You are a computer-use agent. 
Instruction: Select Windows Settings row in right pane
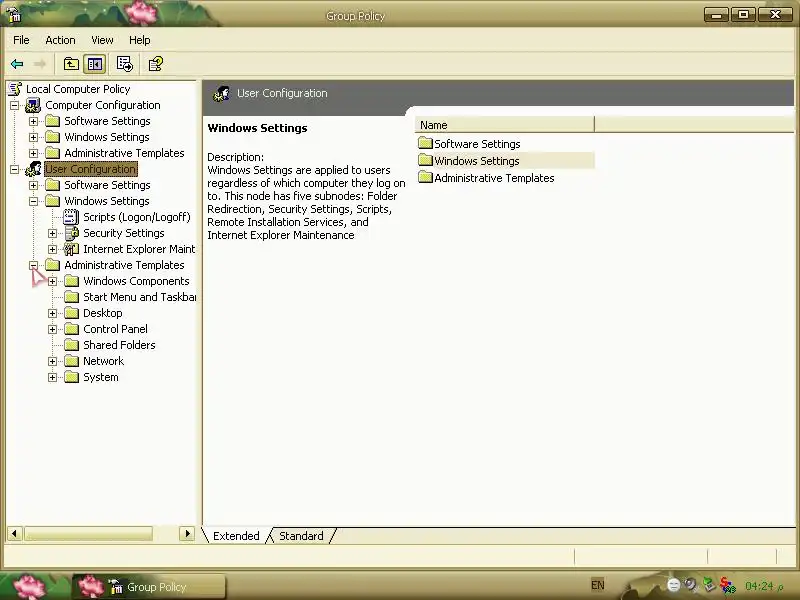(505, 161)
